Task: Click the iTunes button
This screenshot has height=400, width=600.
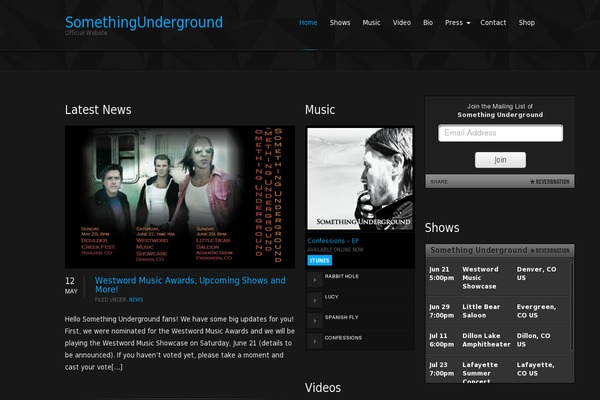Action: pyautogui.click(x=320, y=260)
